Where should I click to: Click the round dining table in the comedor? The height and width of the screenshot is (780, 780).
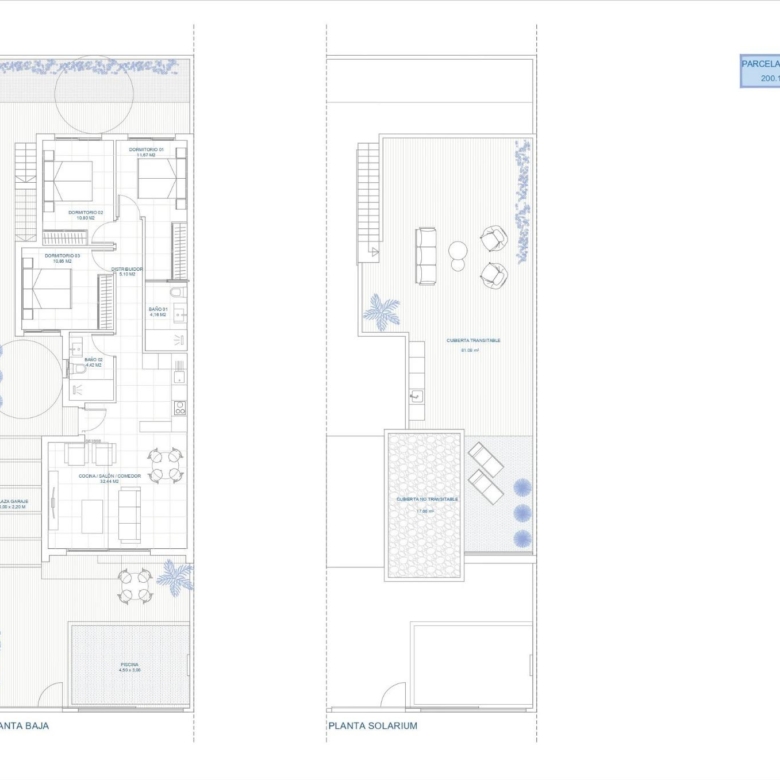pyautogui.click(x=166, y=465)
